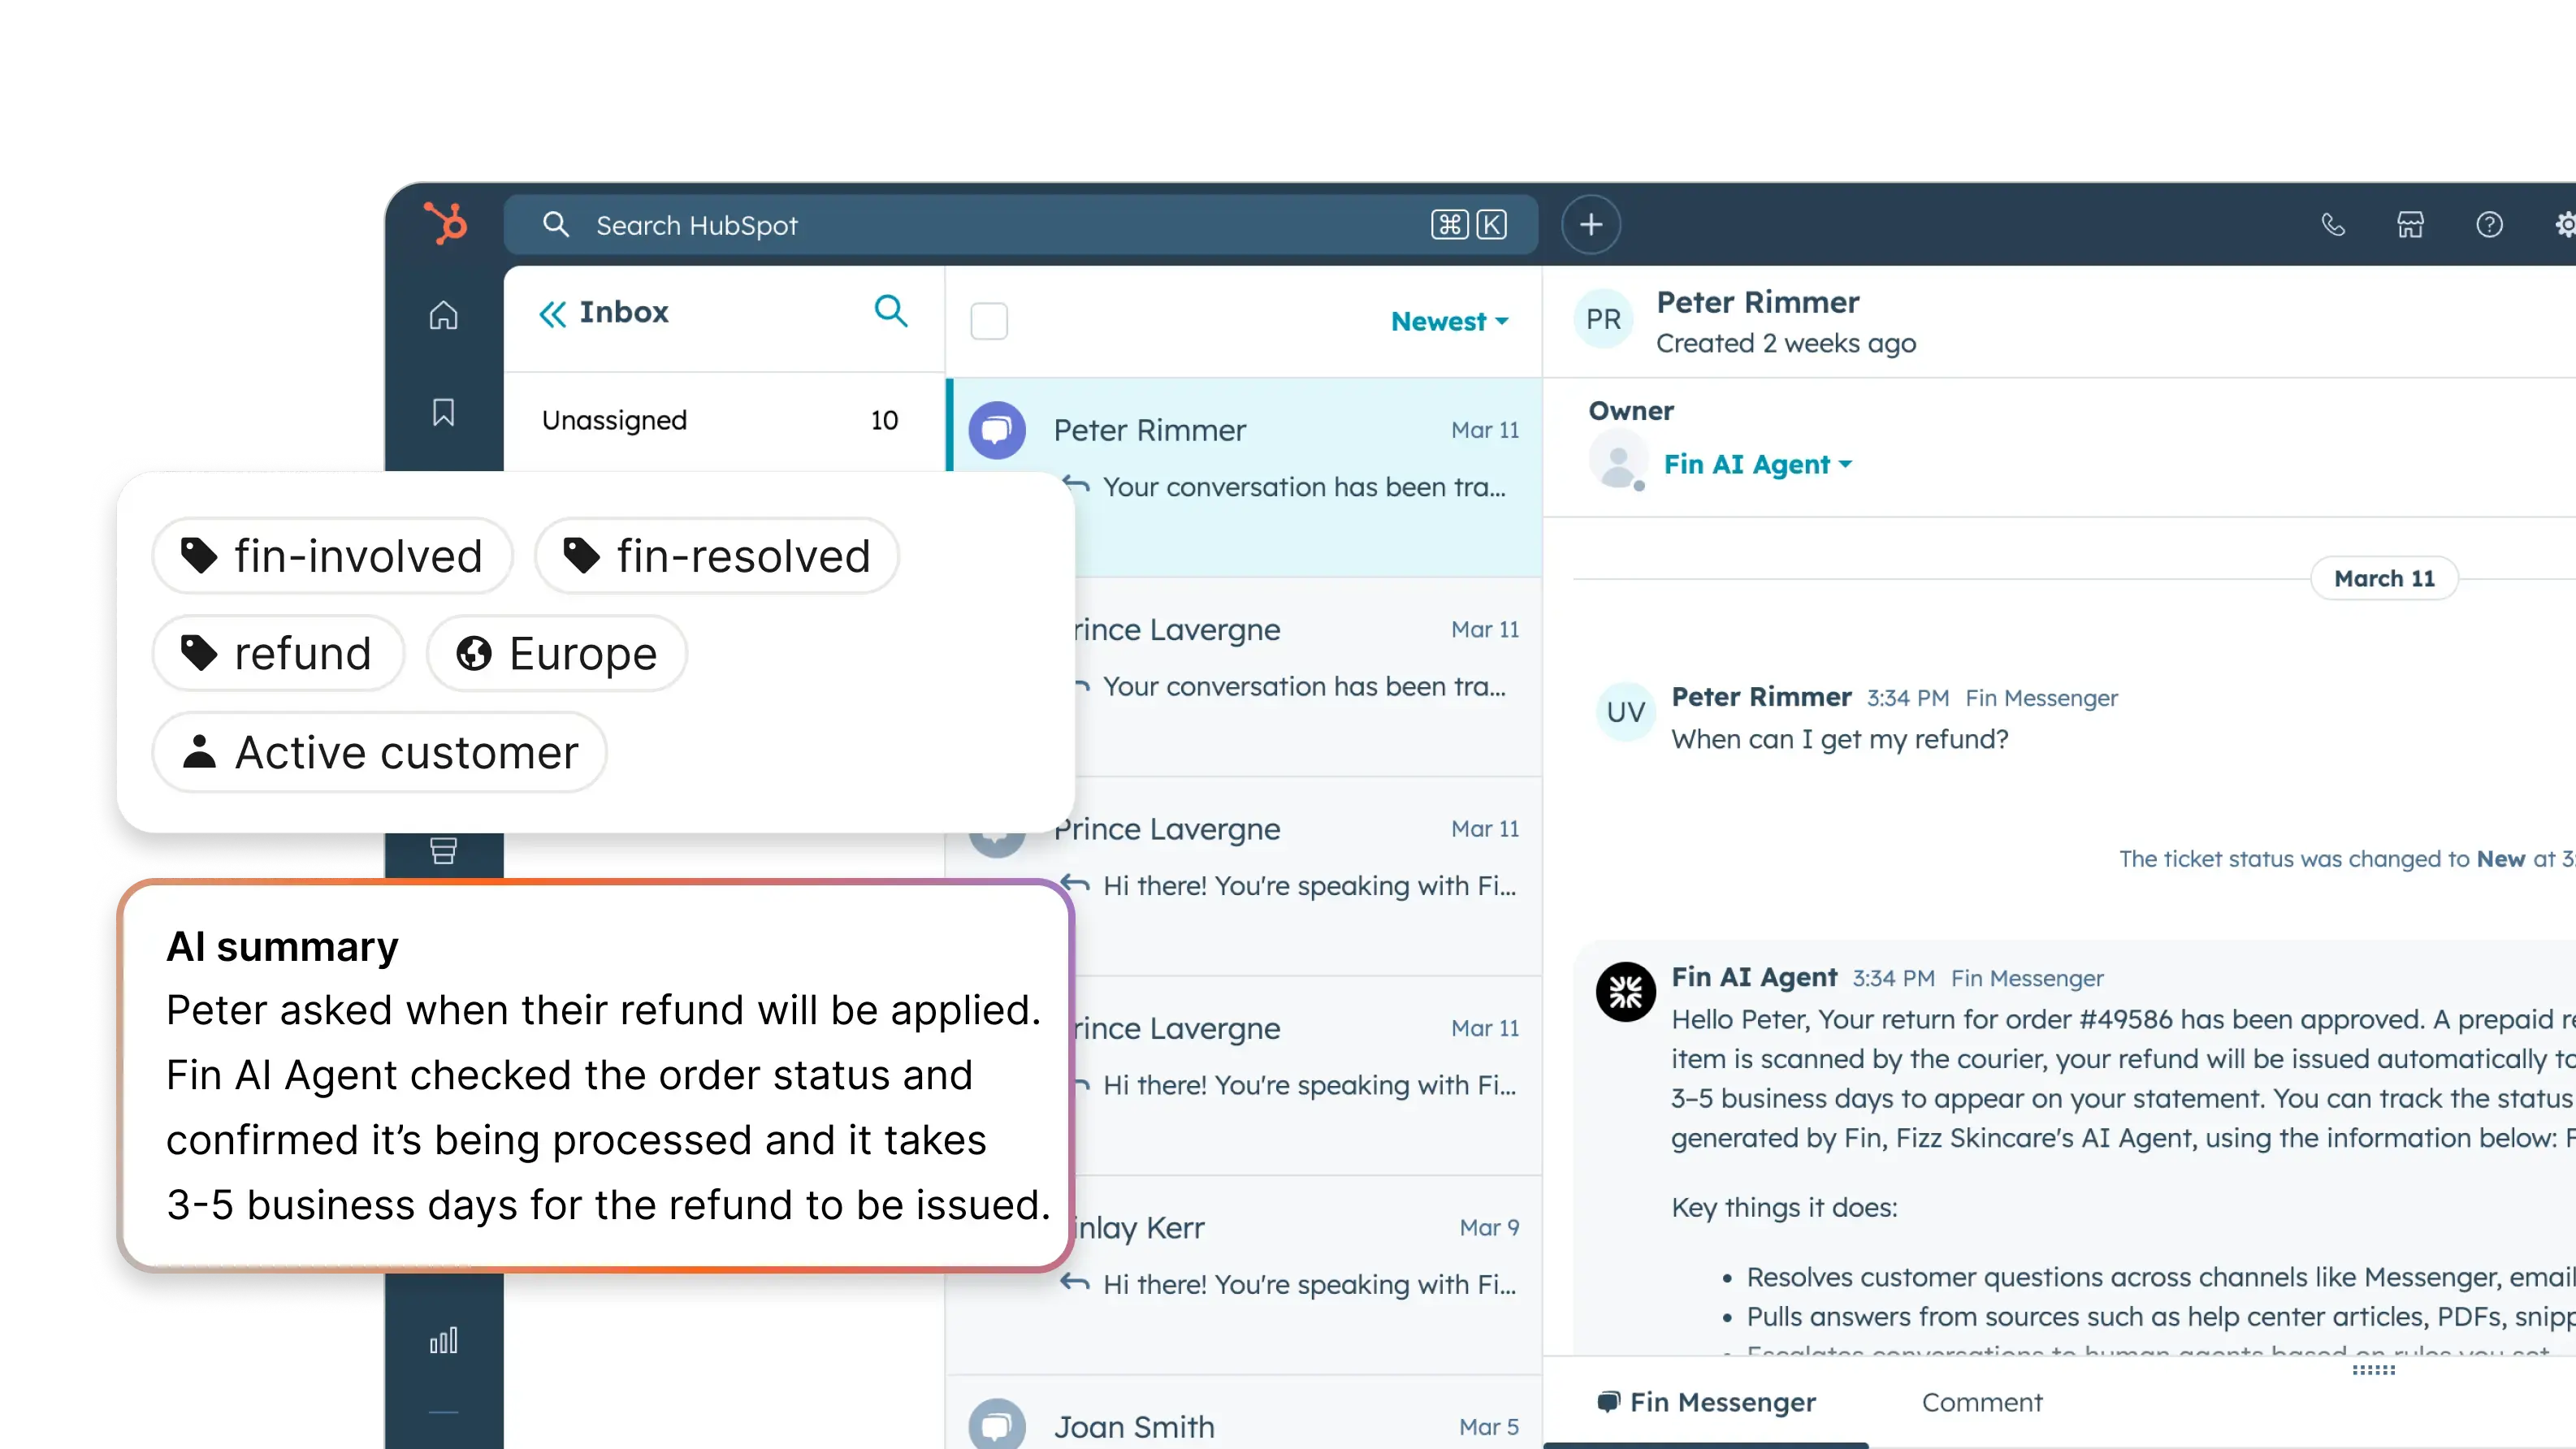Open the phone calling icon
Screen dimensions: 2576x1449
coord(2332,224)
